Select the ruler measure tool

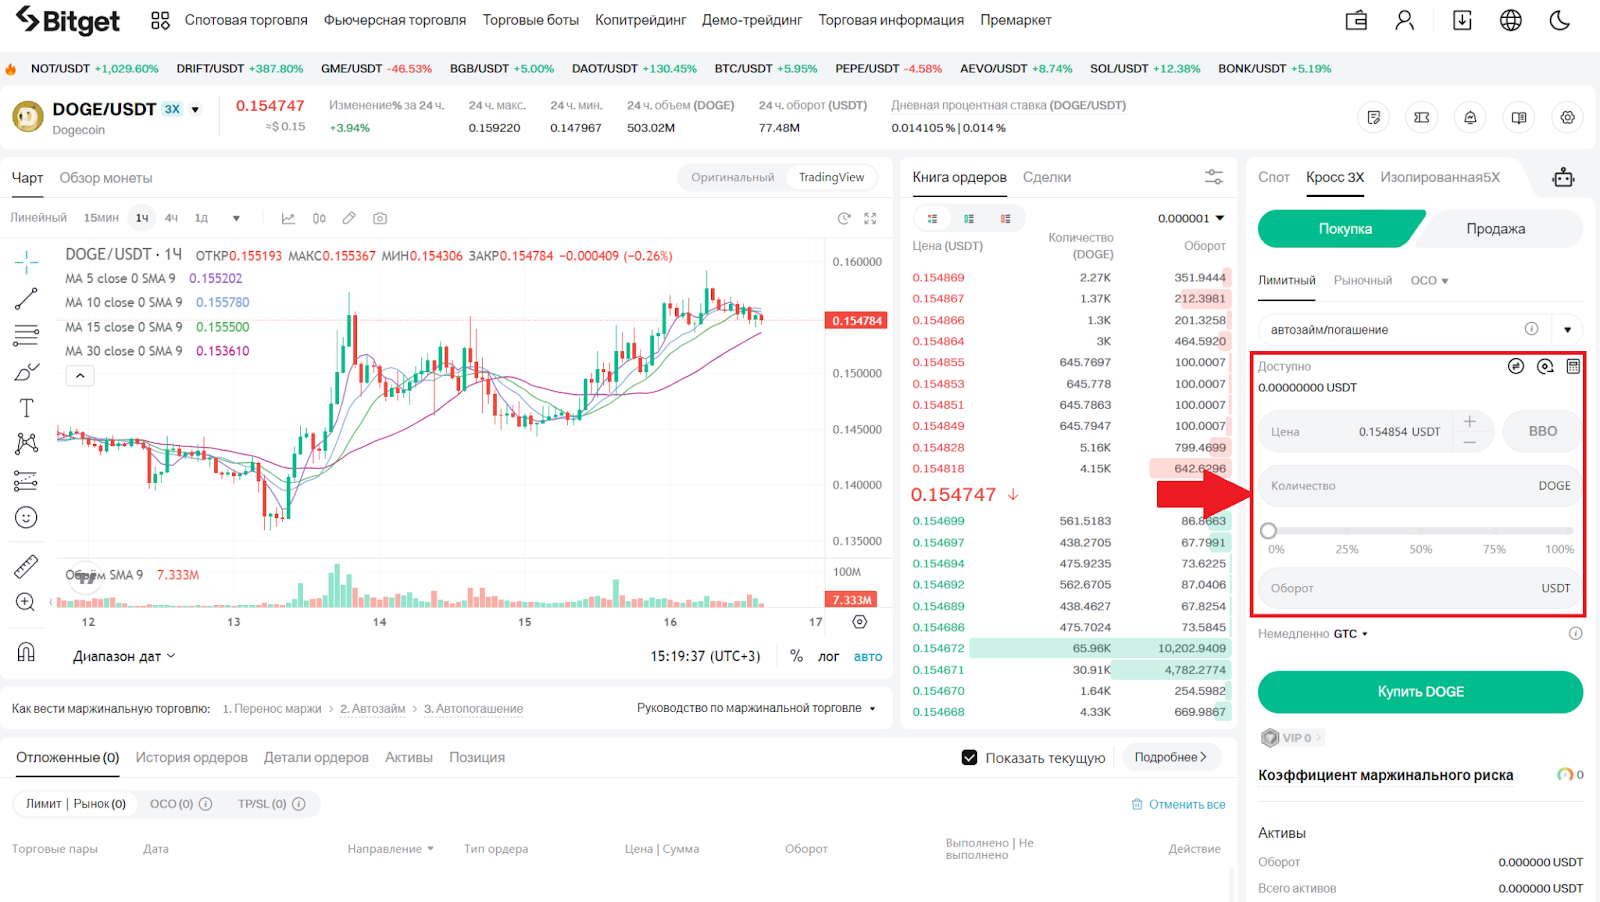pos(27,566)
